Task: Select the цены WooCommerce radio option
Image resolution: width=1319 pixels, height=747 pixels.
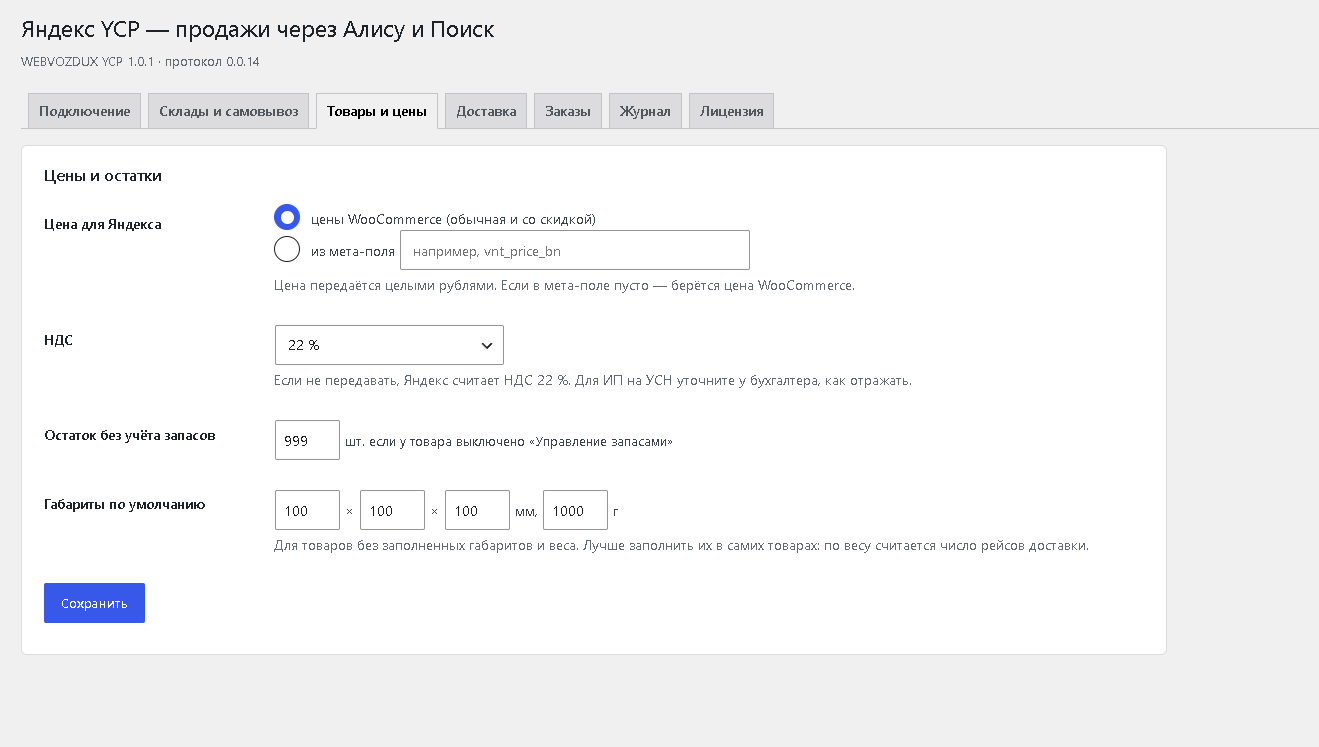Action: (x=287, y=218)
